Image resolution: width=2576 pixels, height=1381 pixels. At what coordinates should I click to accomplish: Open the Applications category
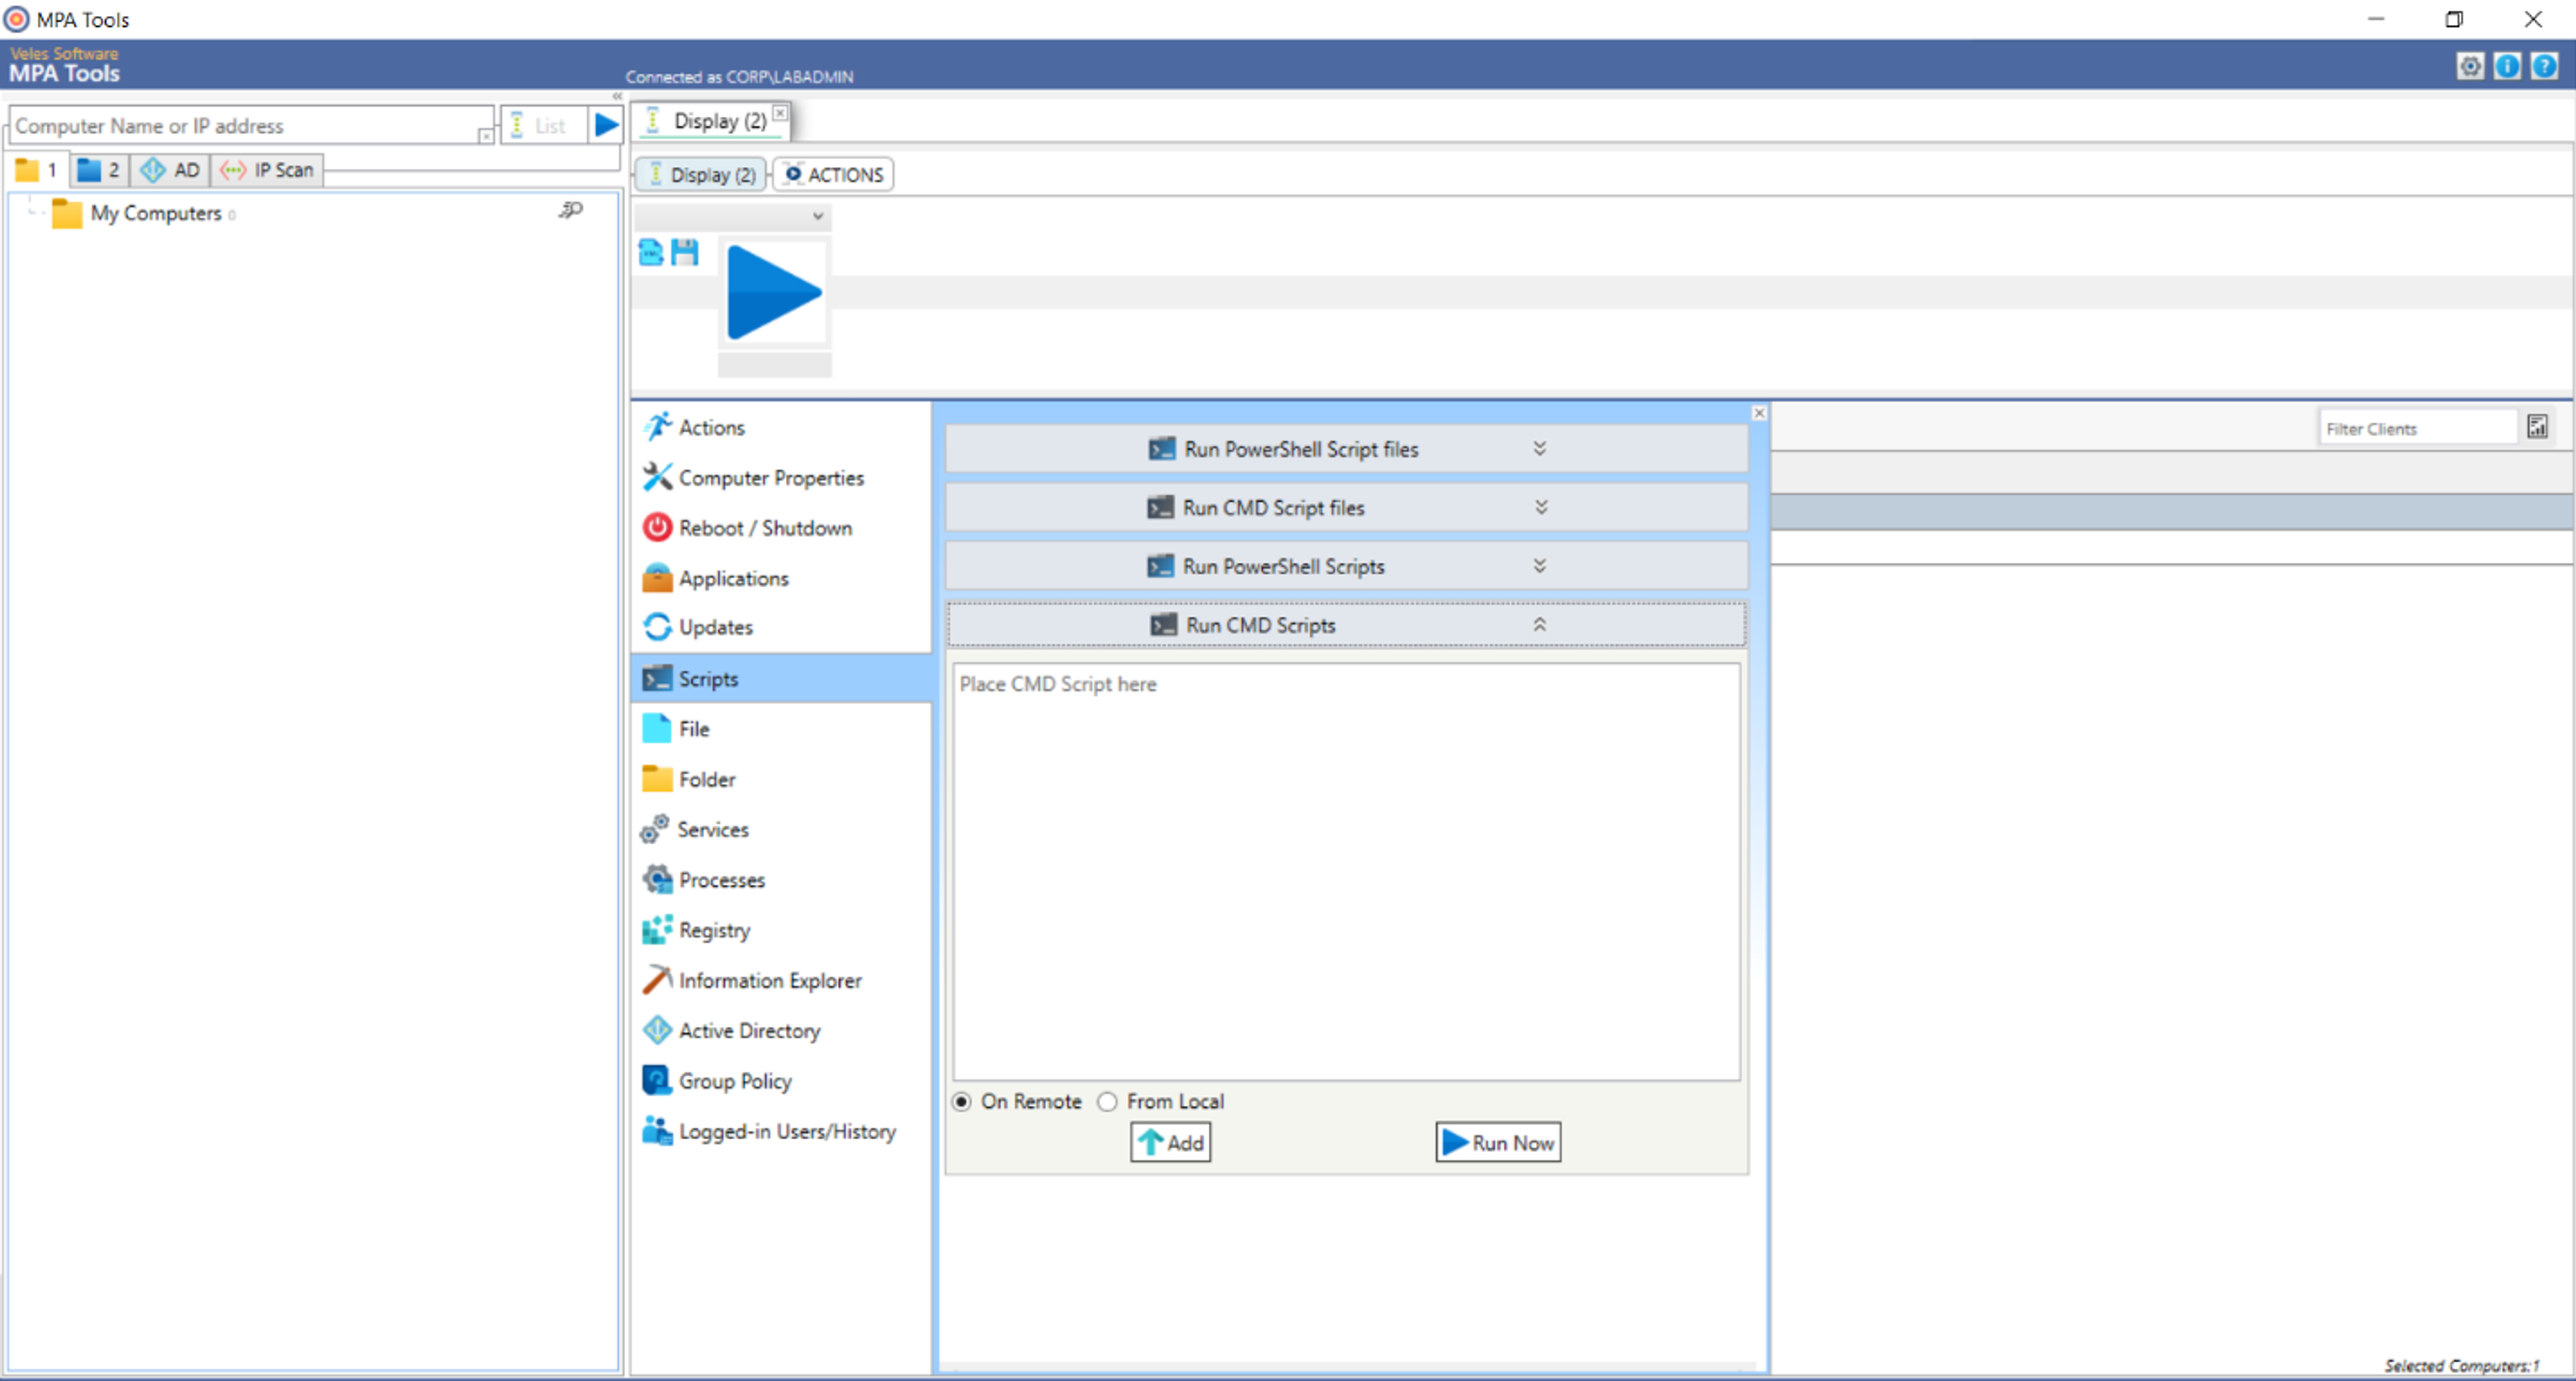(781, 578)
